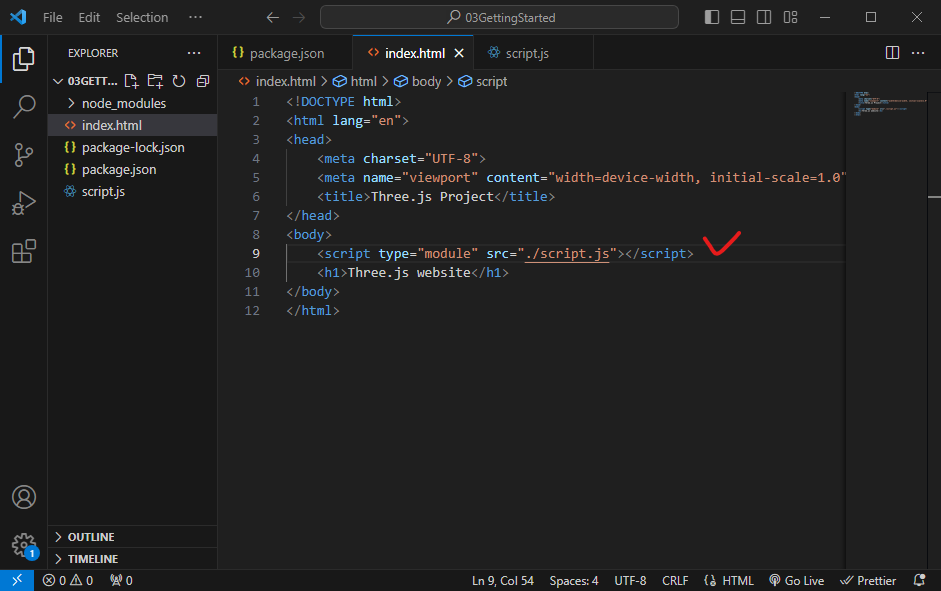Viewport: 941px width, 591px height.
Task: Split the editor to the right
Action: click(x=892, y=53)
